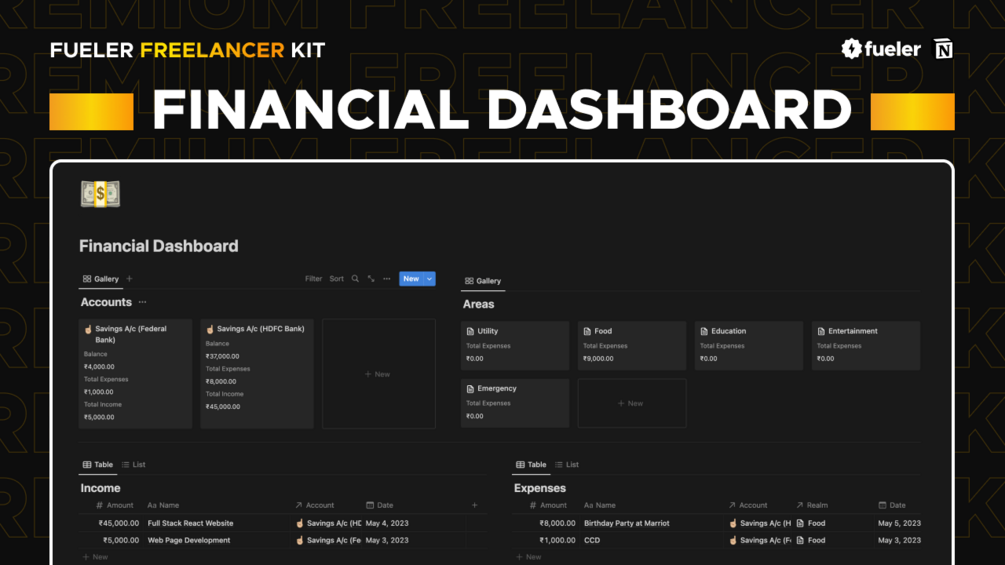Add new card in Accounts gallery
The image size is (1005, 565).
pyautogui.click(x=379, y=374)
